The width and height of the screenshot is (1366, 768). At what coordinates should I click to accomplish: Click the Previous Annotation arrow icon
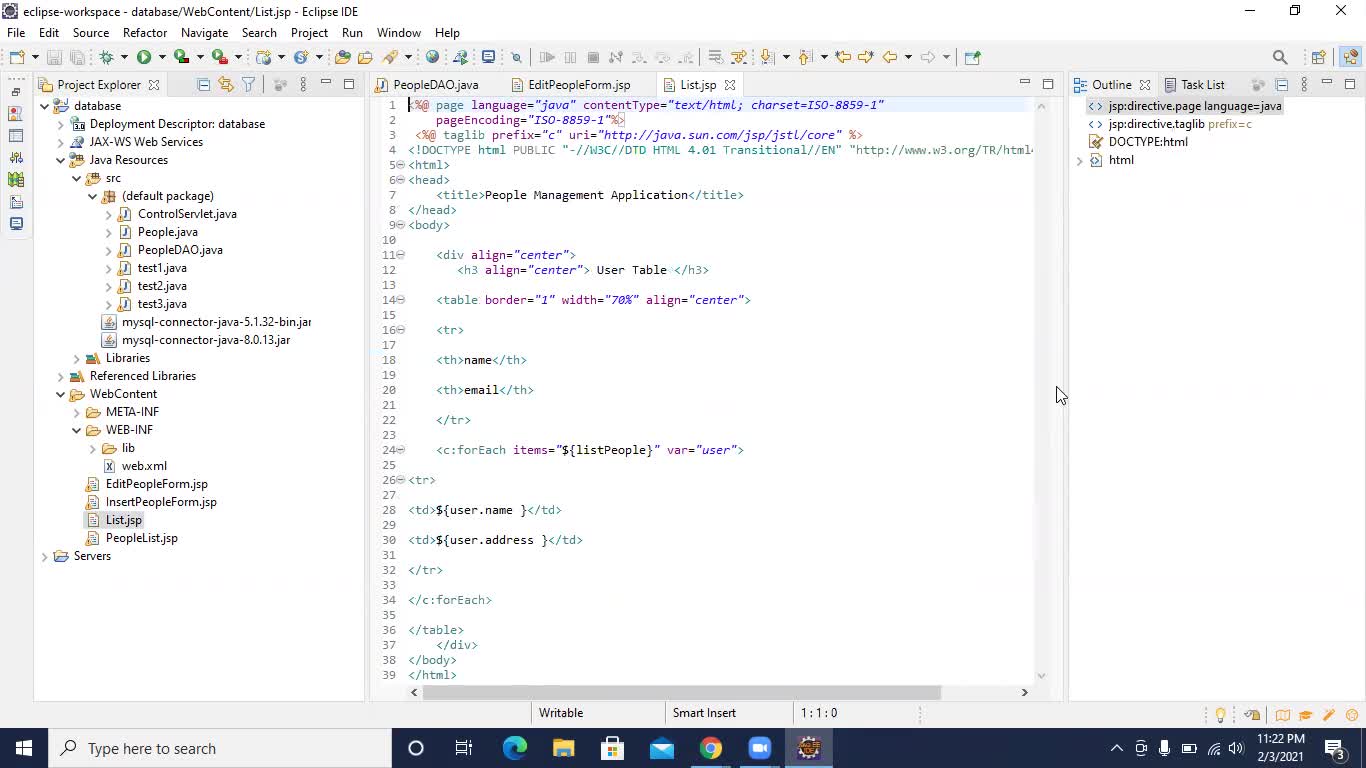point(805,57)
